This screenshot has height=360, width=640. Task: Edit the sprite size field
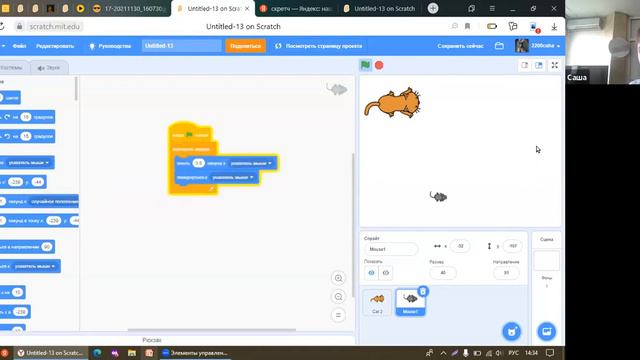coord(443,273)
